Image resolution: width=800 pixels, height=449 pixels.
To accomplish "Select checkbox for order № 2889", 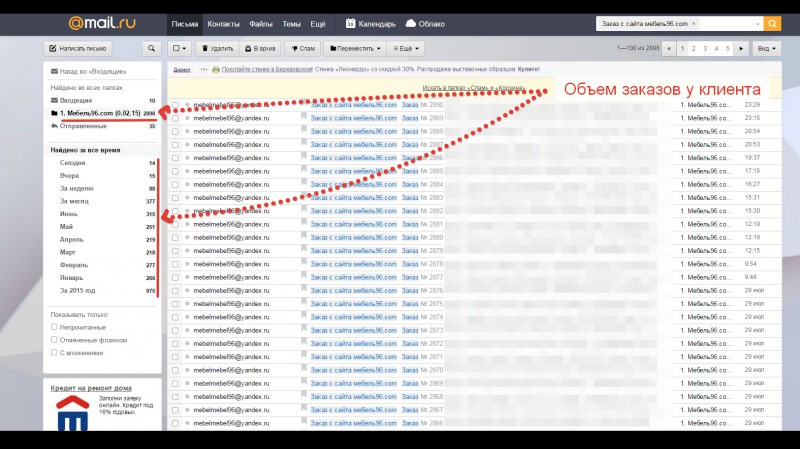I will point(175,118).
